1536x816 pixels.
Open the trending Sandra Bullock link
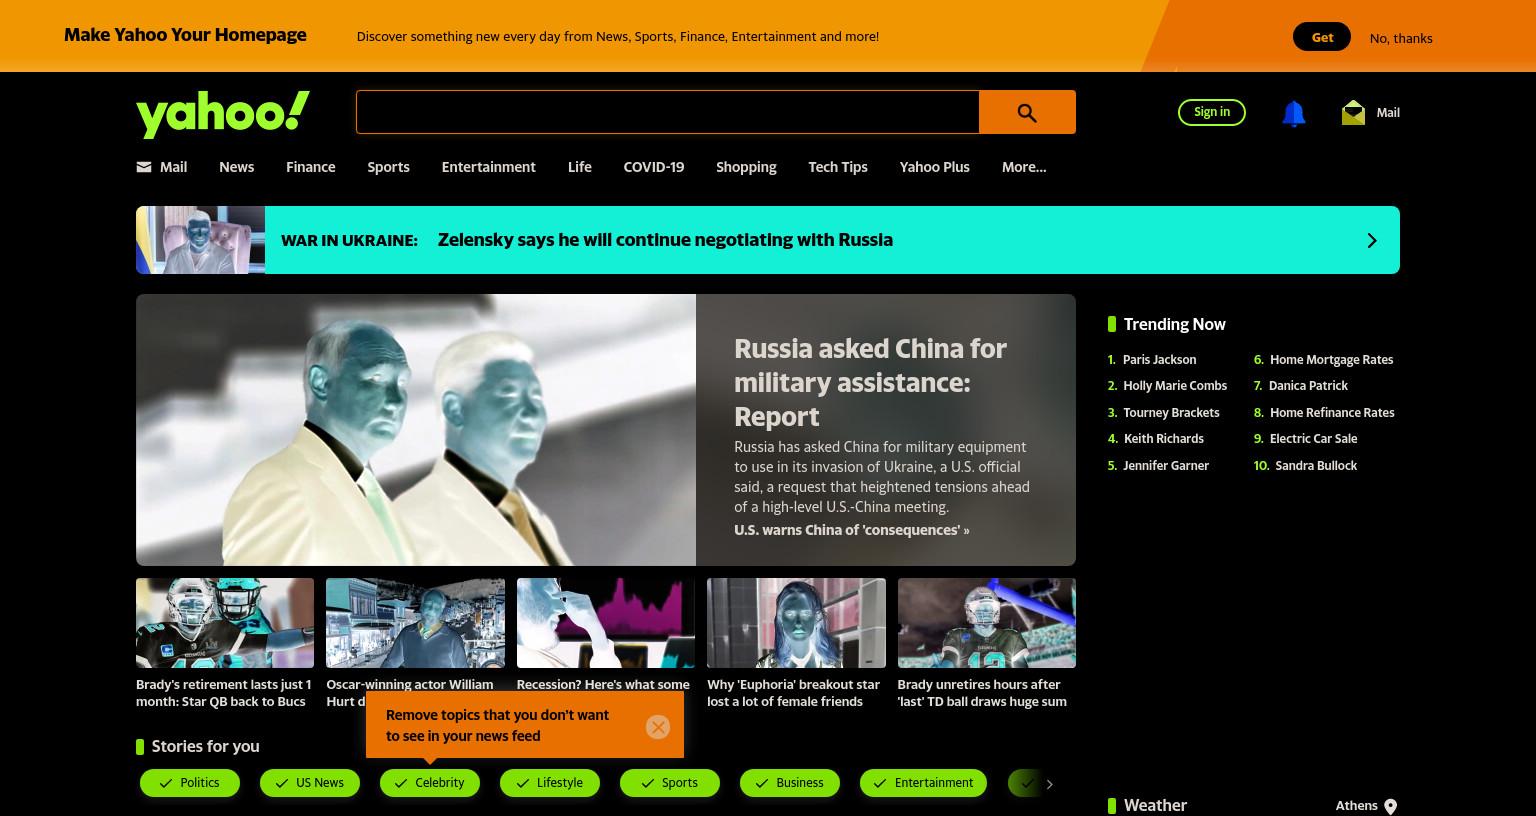(x=1316, y=466)
